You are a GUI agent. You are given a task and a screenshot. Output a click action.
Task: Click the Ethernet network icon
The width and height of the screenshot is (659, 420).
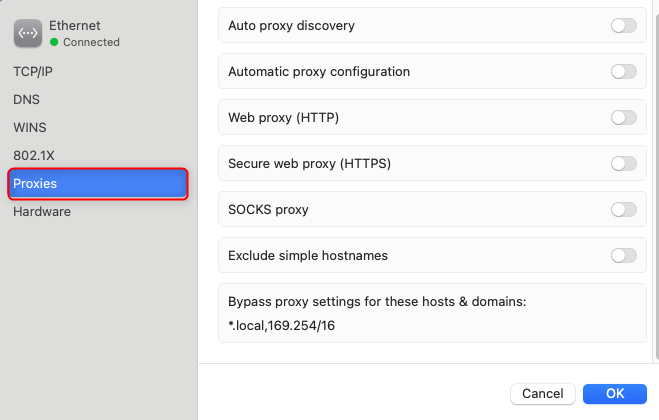click(28, 33)
